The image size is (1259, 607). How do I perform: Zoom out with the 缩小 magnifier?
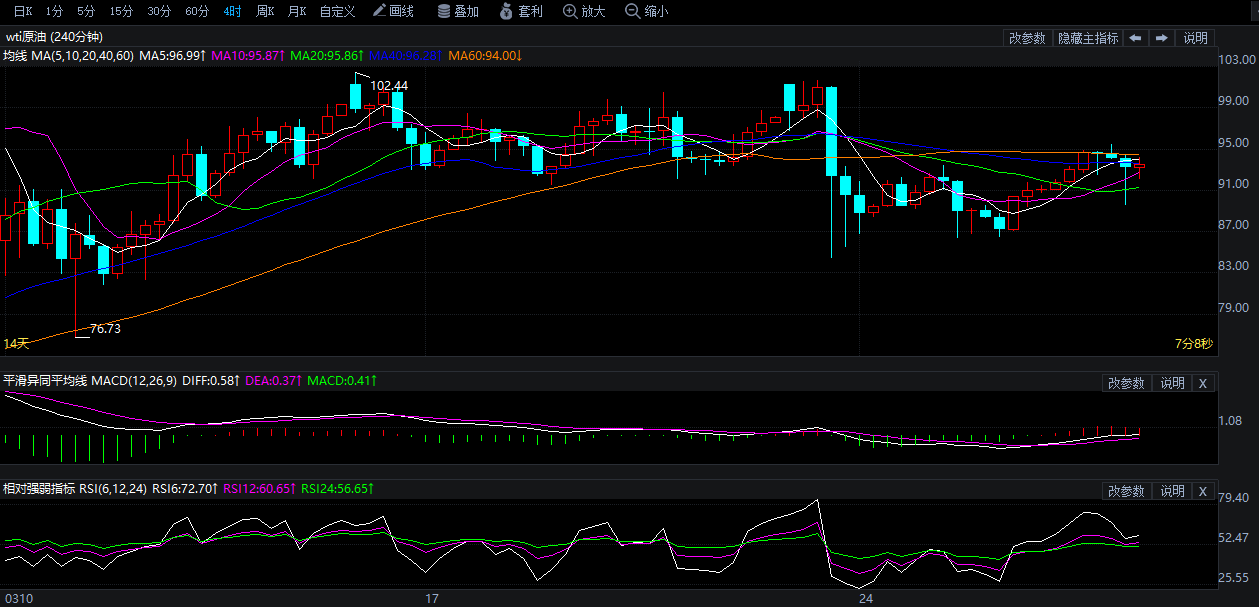click(646, 12)
